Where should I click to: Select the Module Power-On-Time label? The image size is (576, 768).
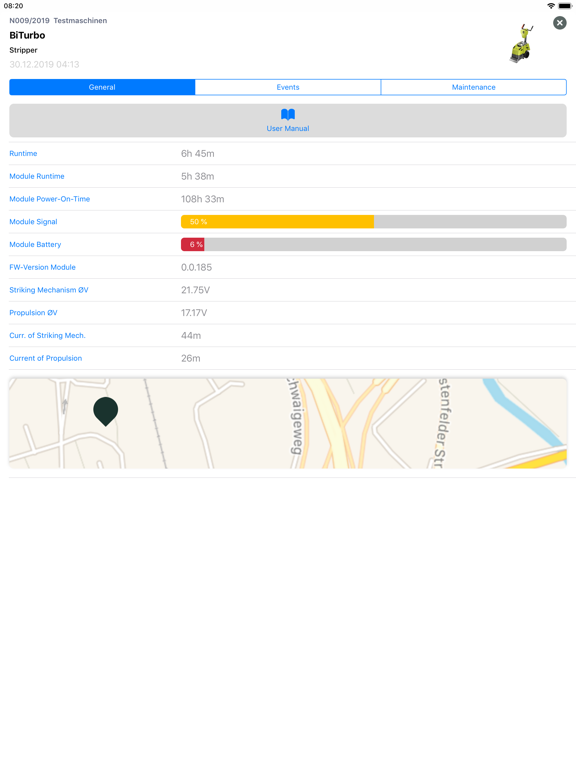pos(49,199)
